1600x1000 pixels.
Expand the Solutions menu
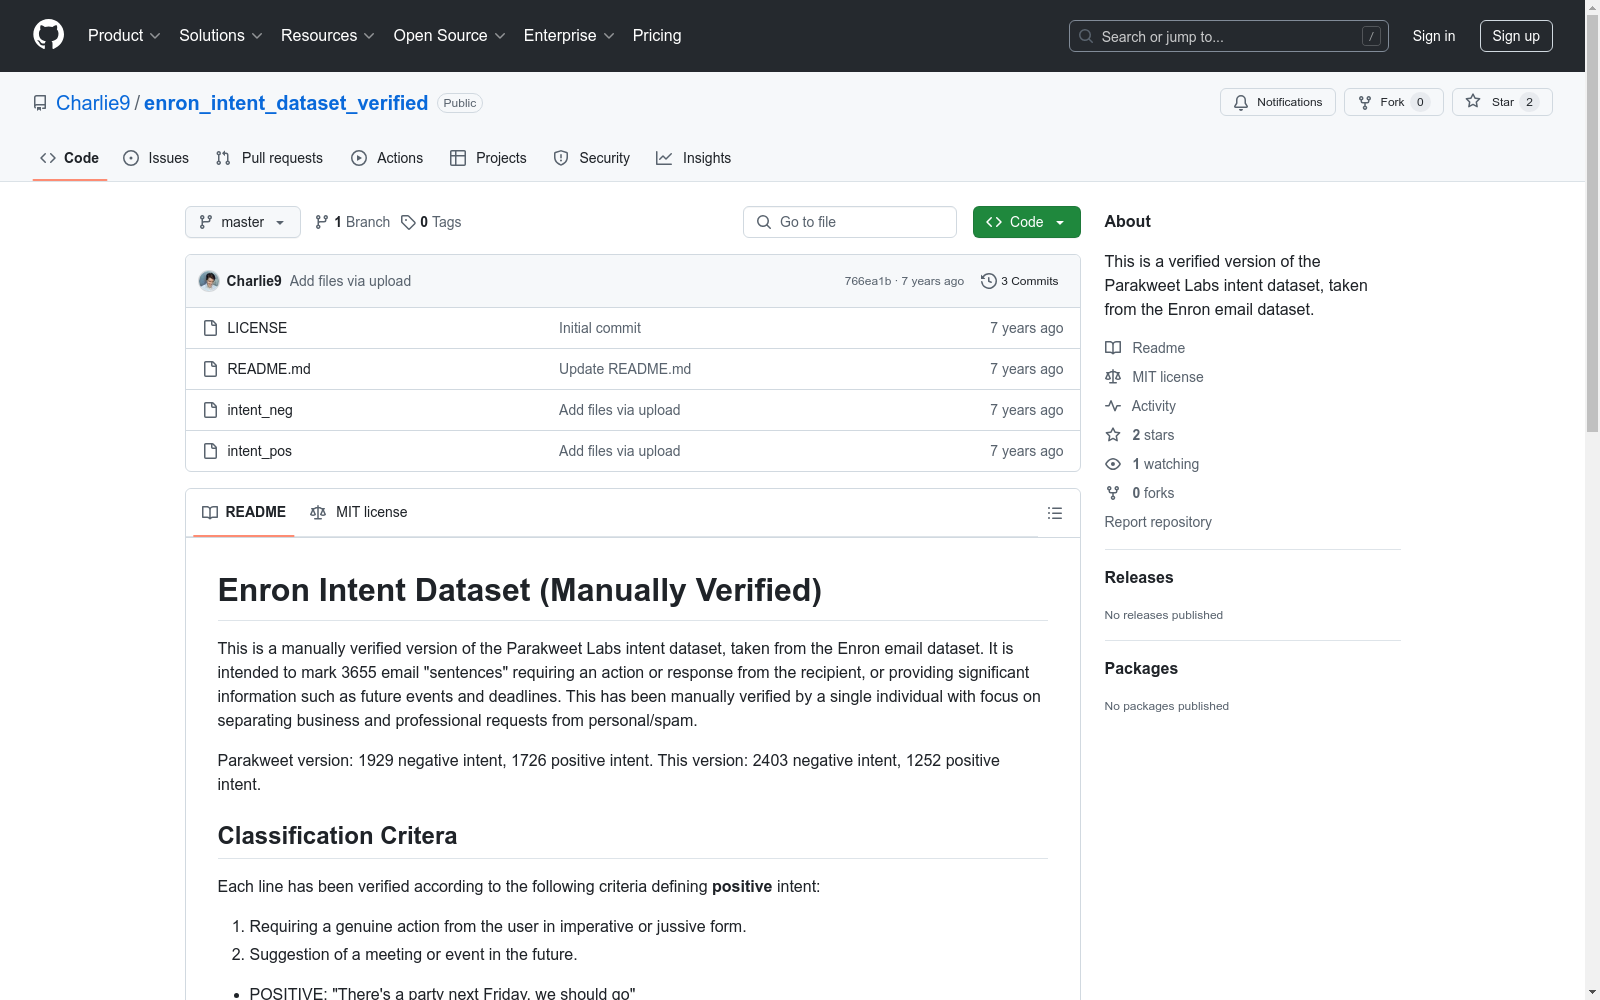click(221, 36)
